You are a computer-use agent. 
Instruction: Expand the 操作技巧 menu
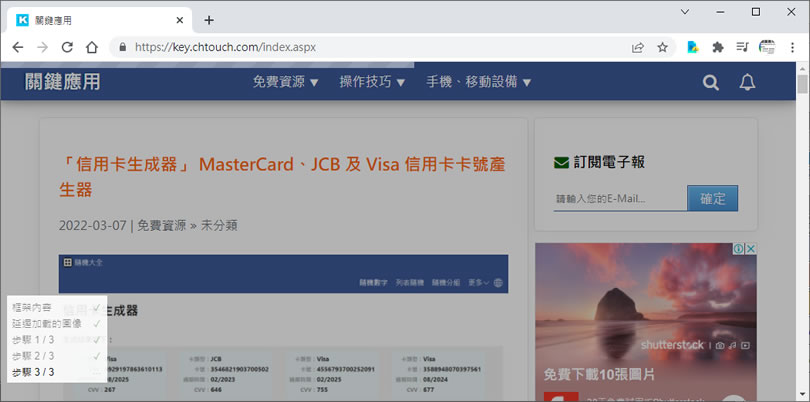[x=372, y=82]
